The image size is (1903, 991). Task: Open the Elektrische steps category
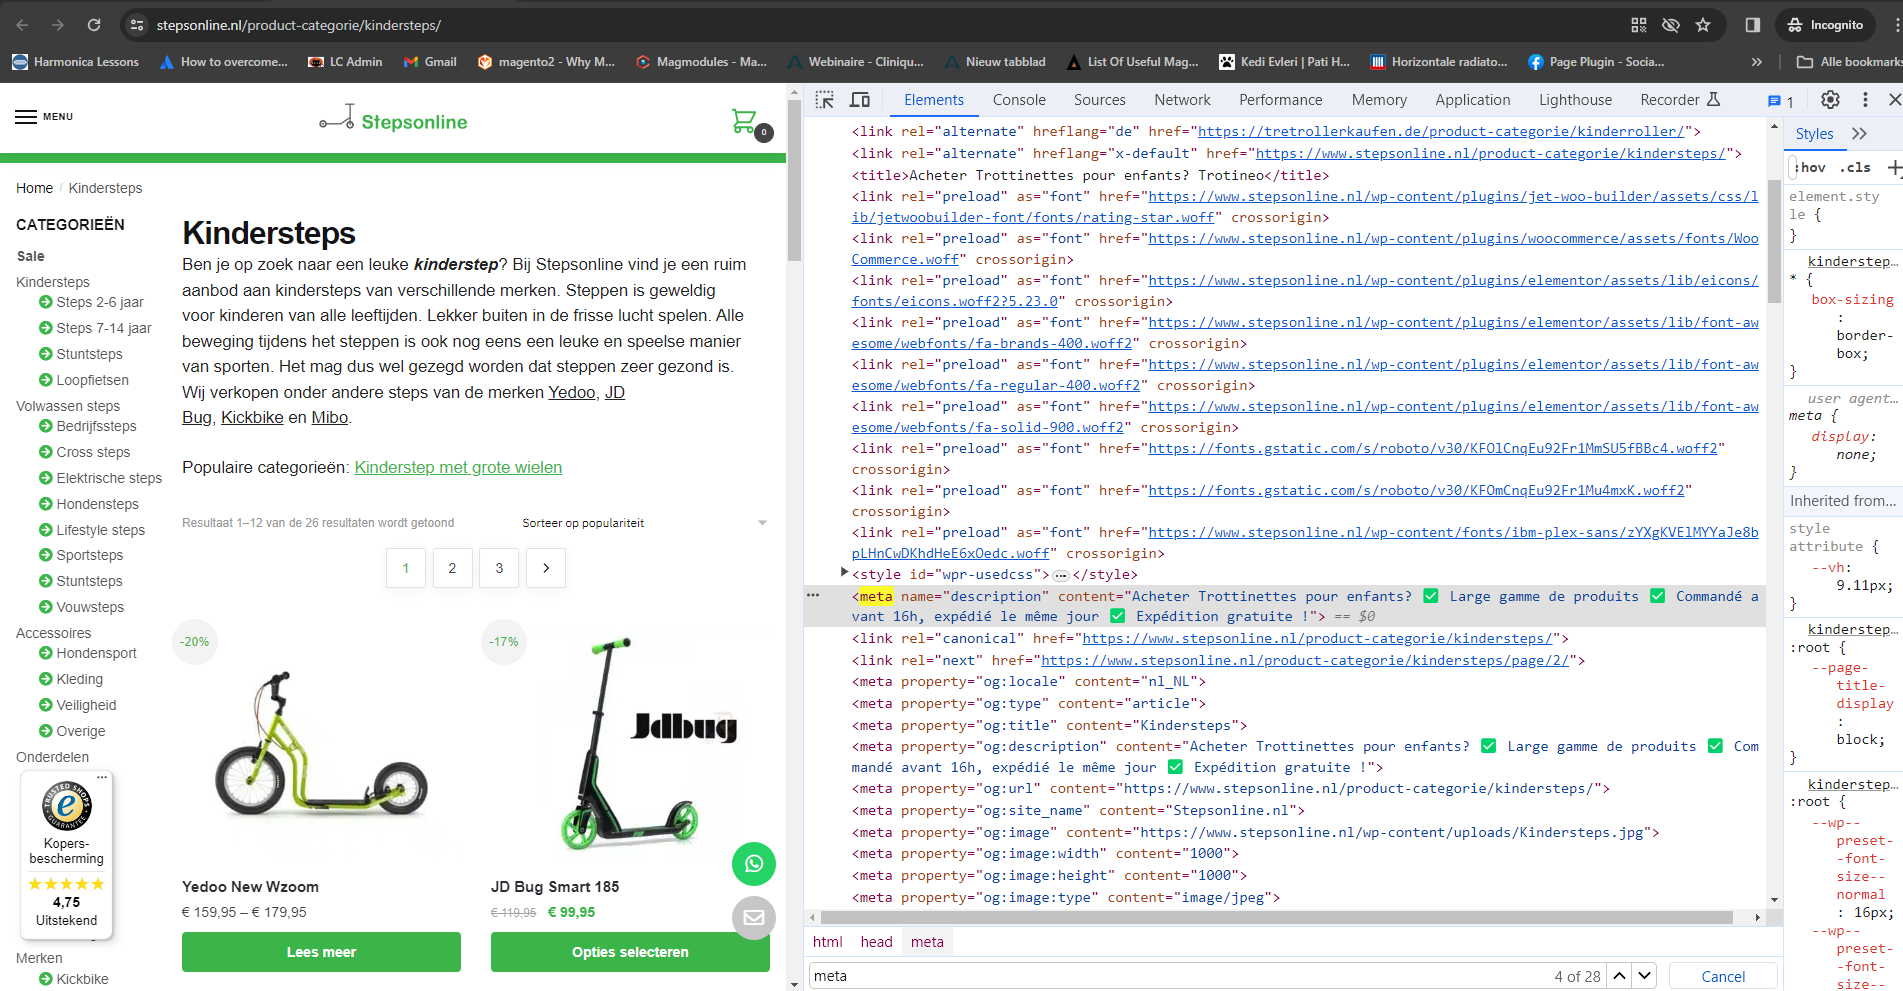[x=108, y=478]
